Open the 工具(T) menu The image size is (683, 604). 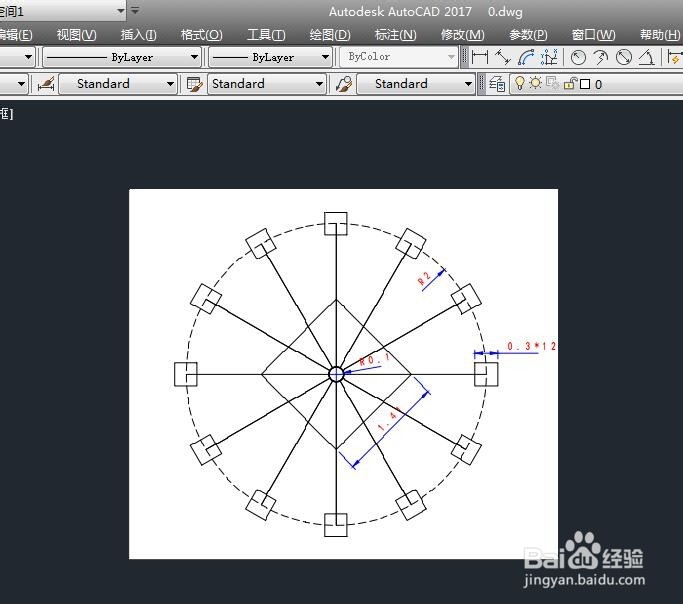pos(266,34)
